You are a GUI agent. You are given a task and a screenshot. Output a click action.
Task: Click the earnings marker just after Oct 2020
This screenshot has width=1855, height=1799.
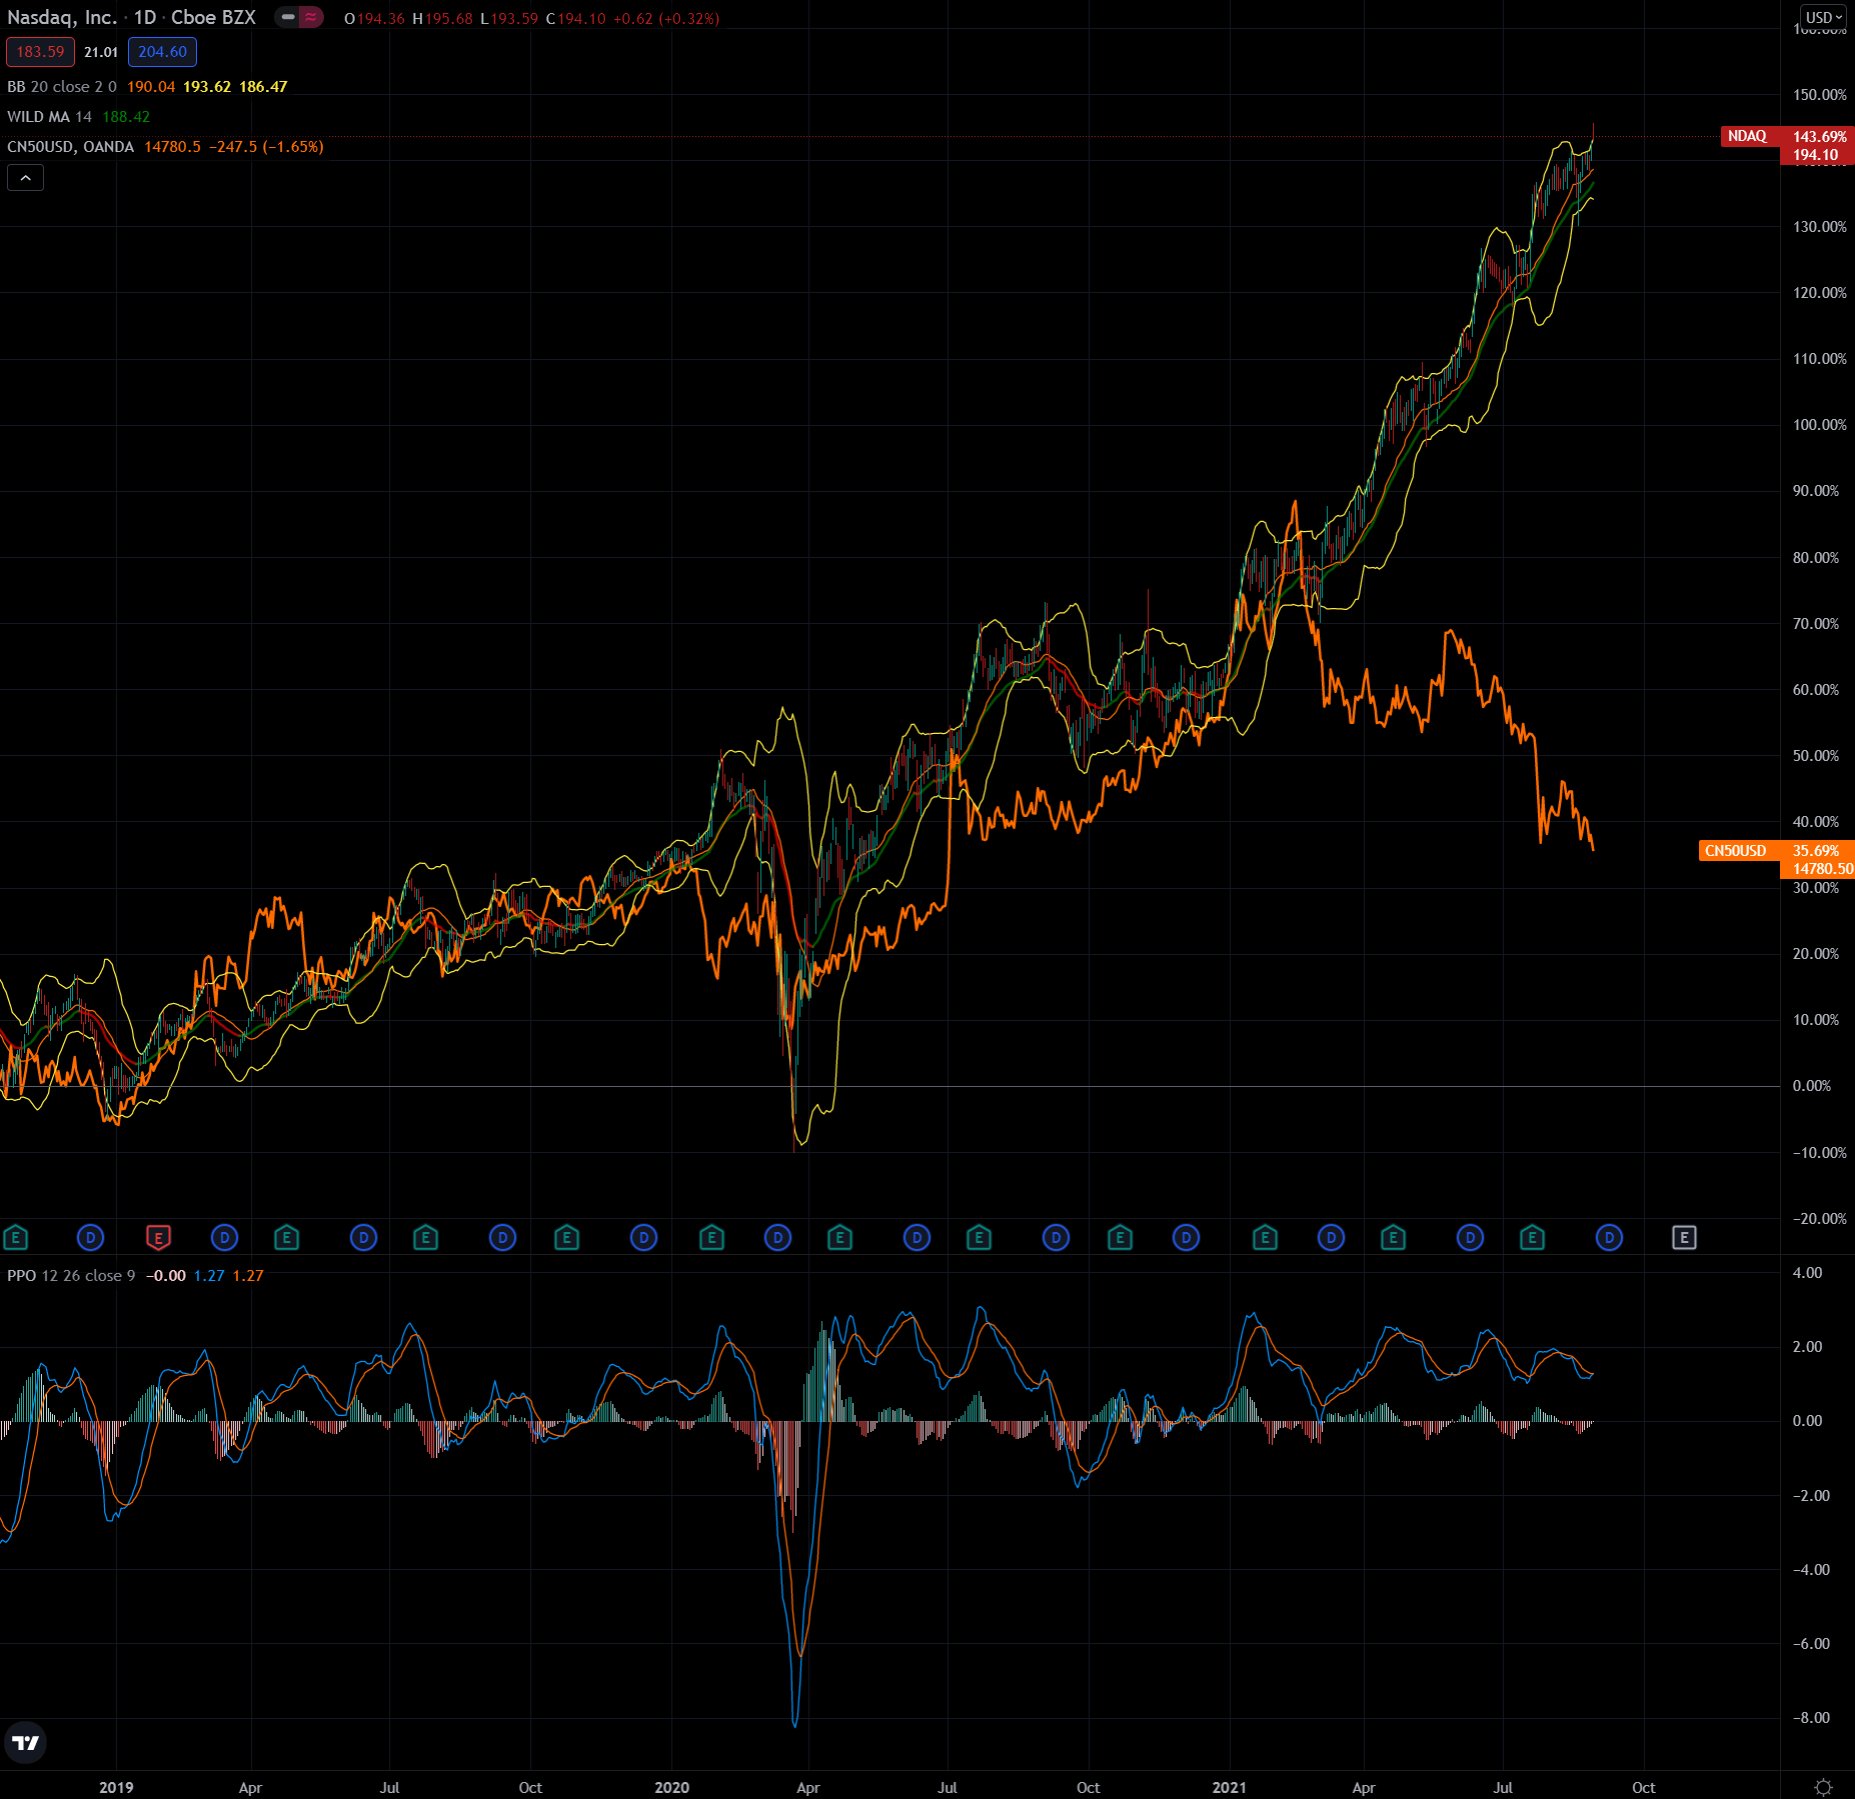[1120, 1238]
